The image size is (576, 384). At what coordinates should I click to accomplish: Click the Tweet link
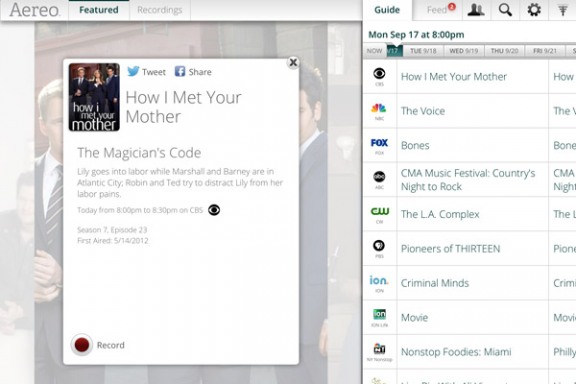(x=154, y=72)
